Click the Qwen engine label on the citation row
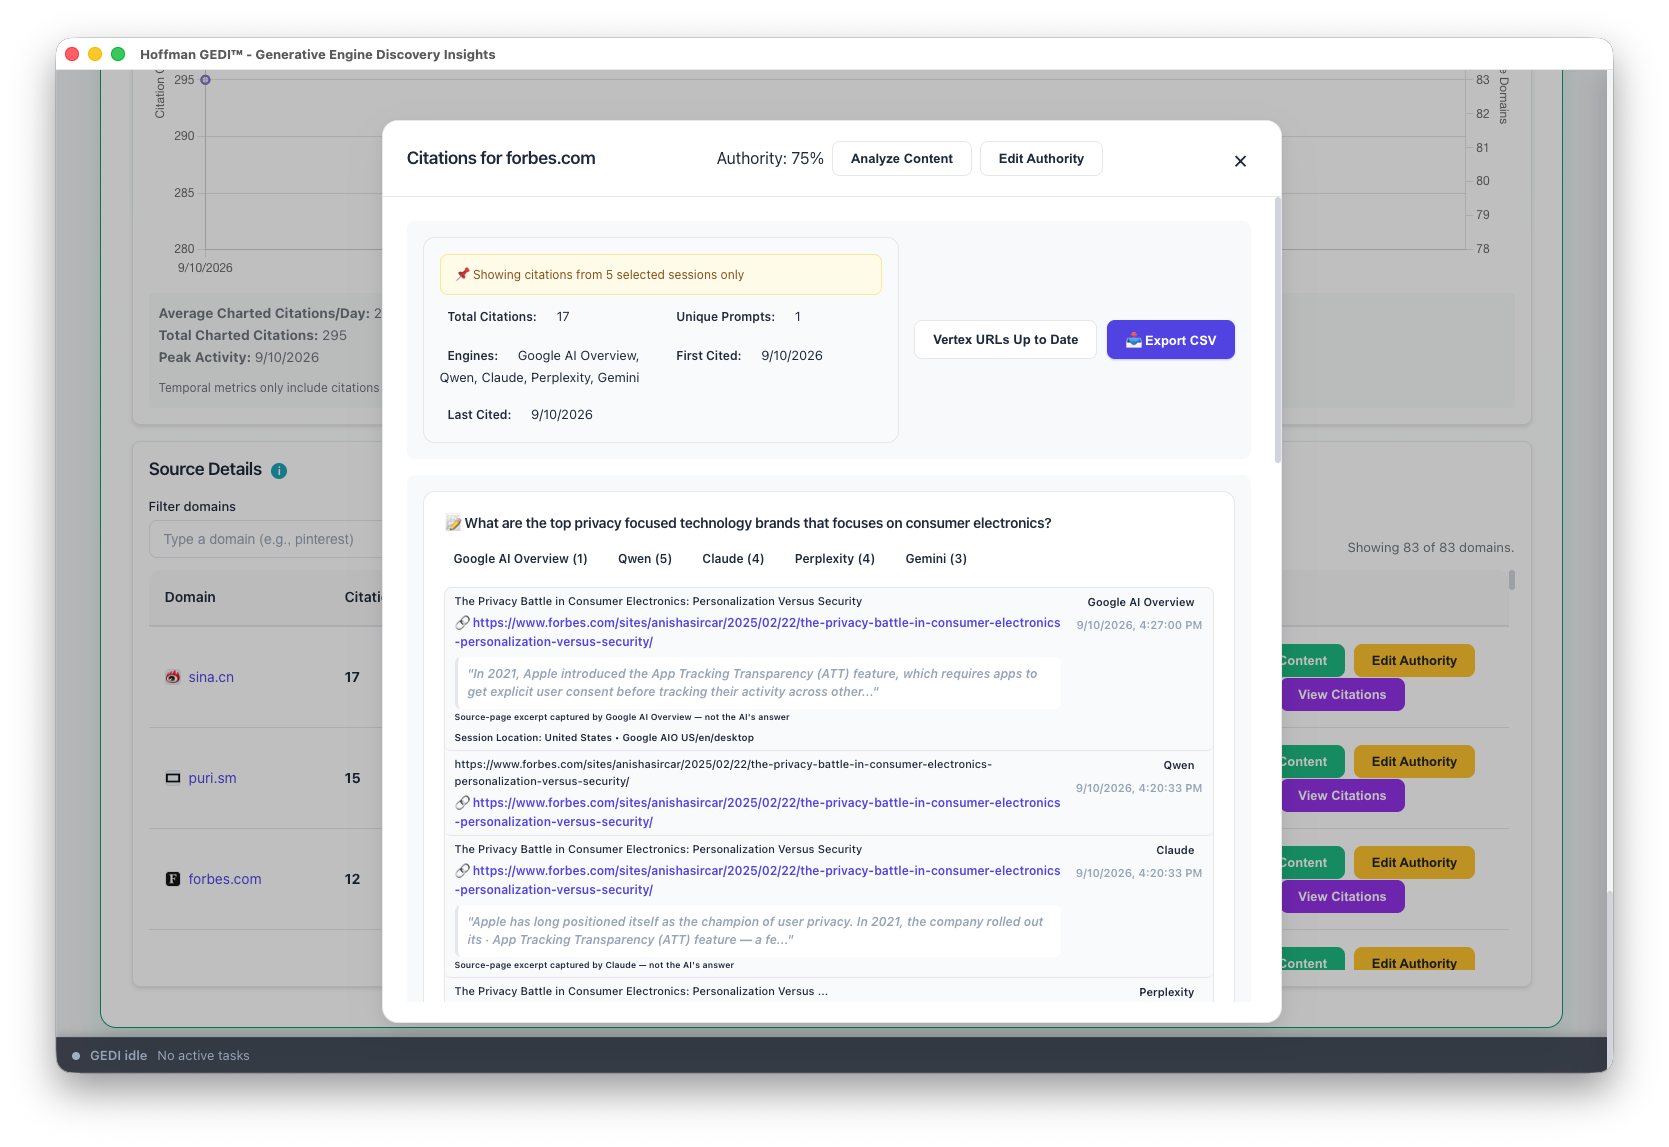The width and height of the screenshot is (1669, 1147). pos(1179,766)
